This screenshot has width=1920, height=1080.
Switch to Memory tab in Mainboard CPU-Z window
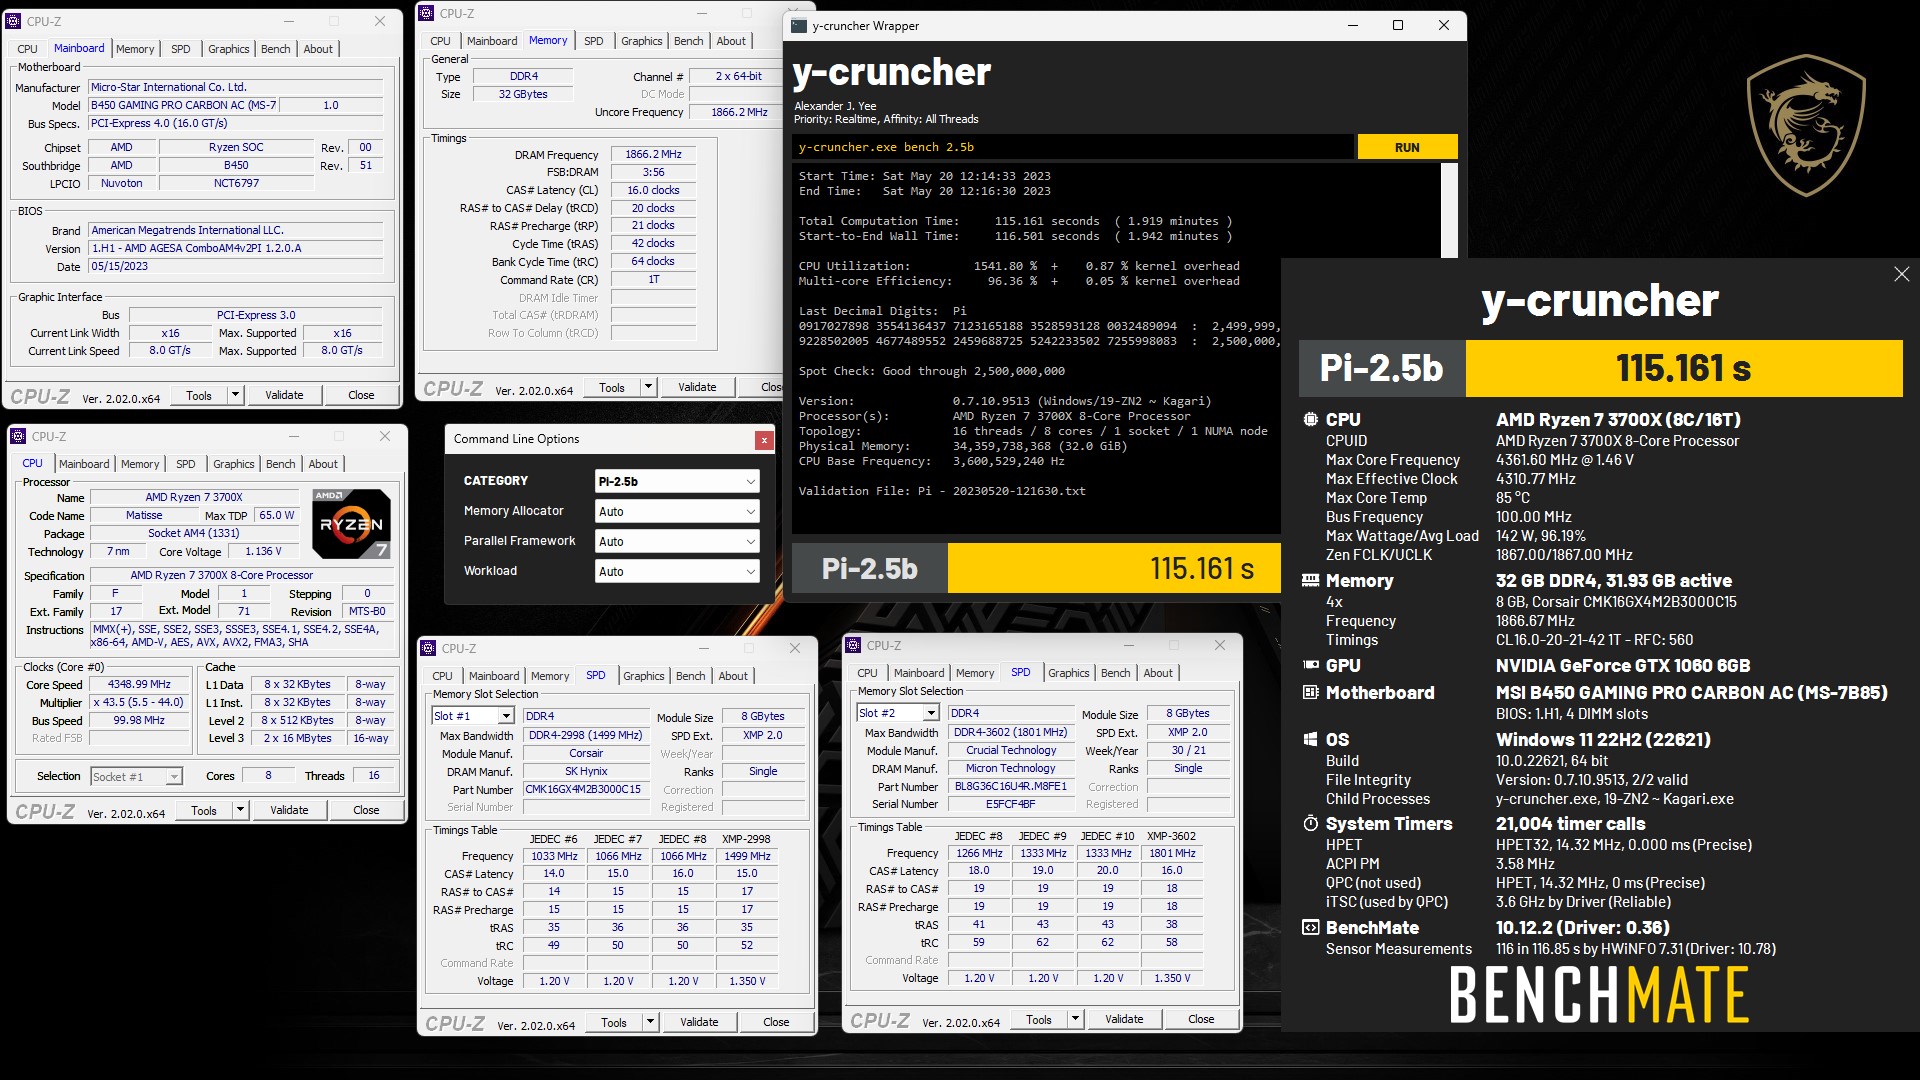pyautogui.click(x=135, y=49)
